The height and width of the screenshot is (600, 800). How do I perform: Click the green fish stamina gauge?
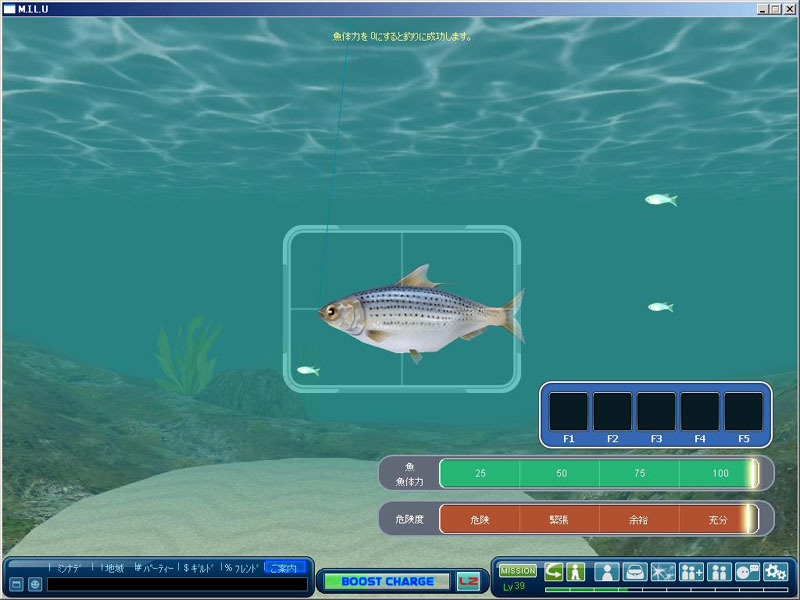(x=598, y=473)
